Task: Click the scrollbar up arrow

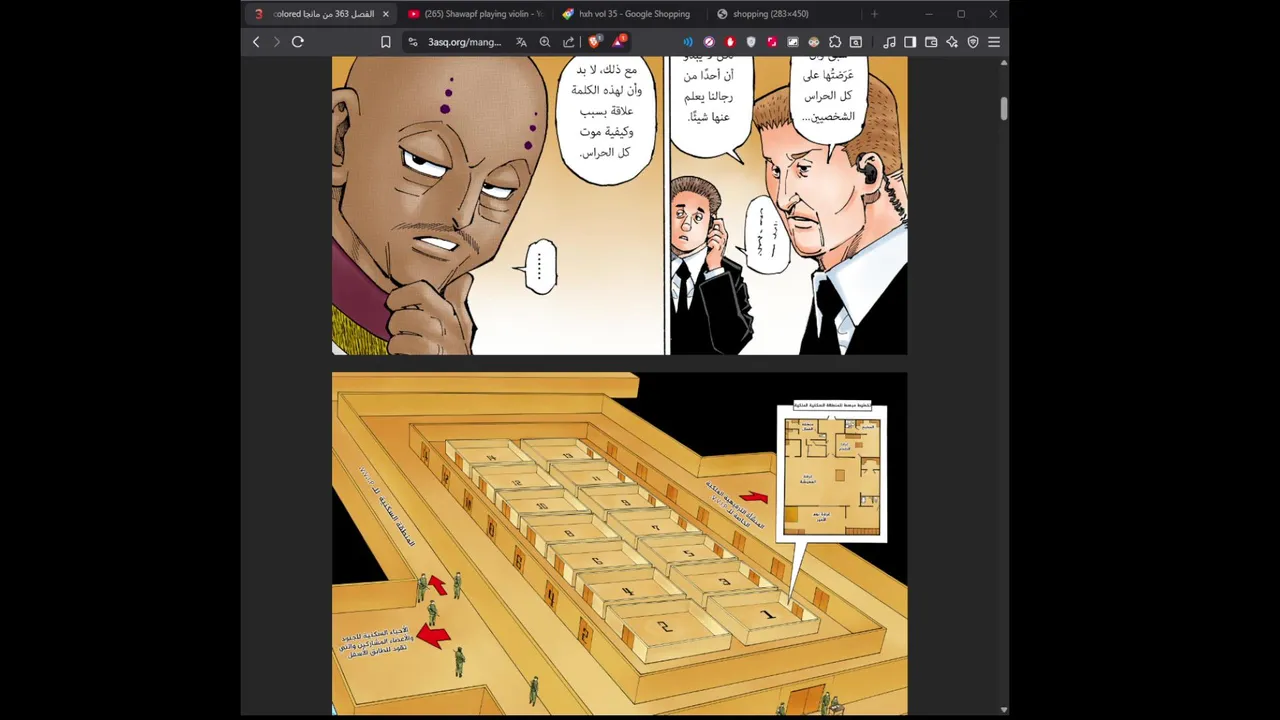Action: [1003, 62]
